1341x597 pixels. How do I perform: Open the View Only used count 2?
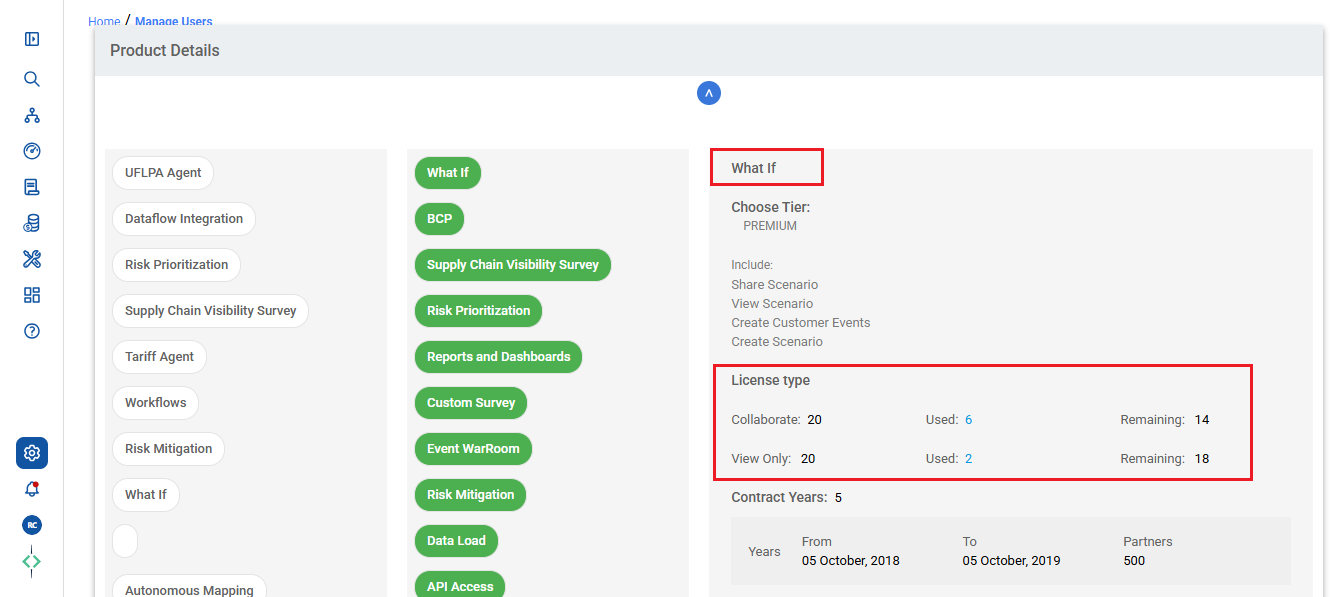click(969, 459)
